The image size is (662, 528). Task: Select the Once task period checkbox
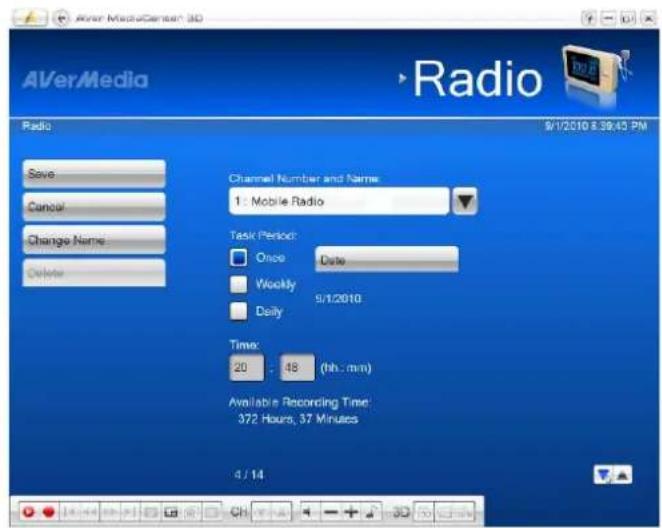239,257
